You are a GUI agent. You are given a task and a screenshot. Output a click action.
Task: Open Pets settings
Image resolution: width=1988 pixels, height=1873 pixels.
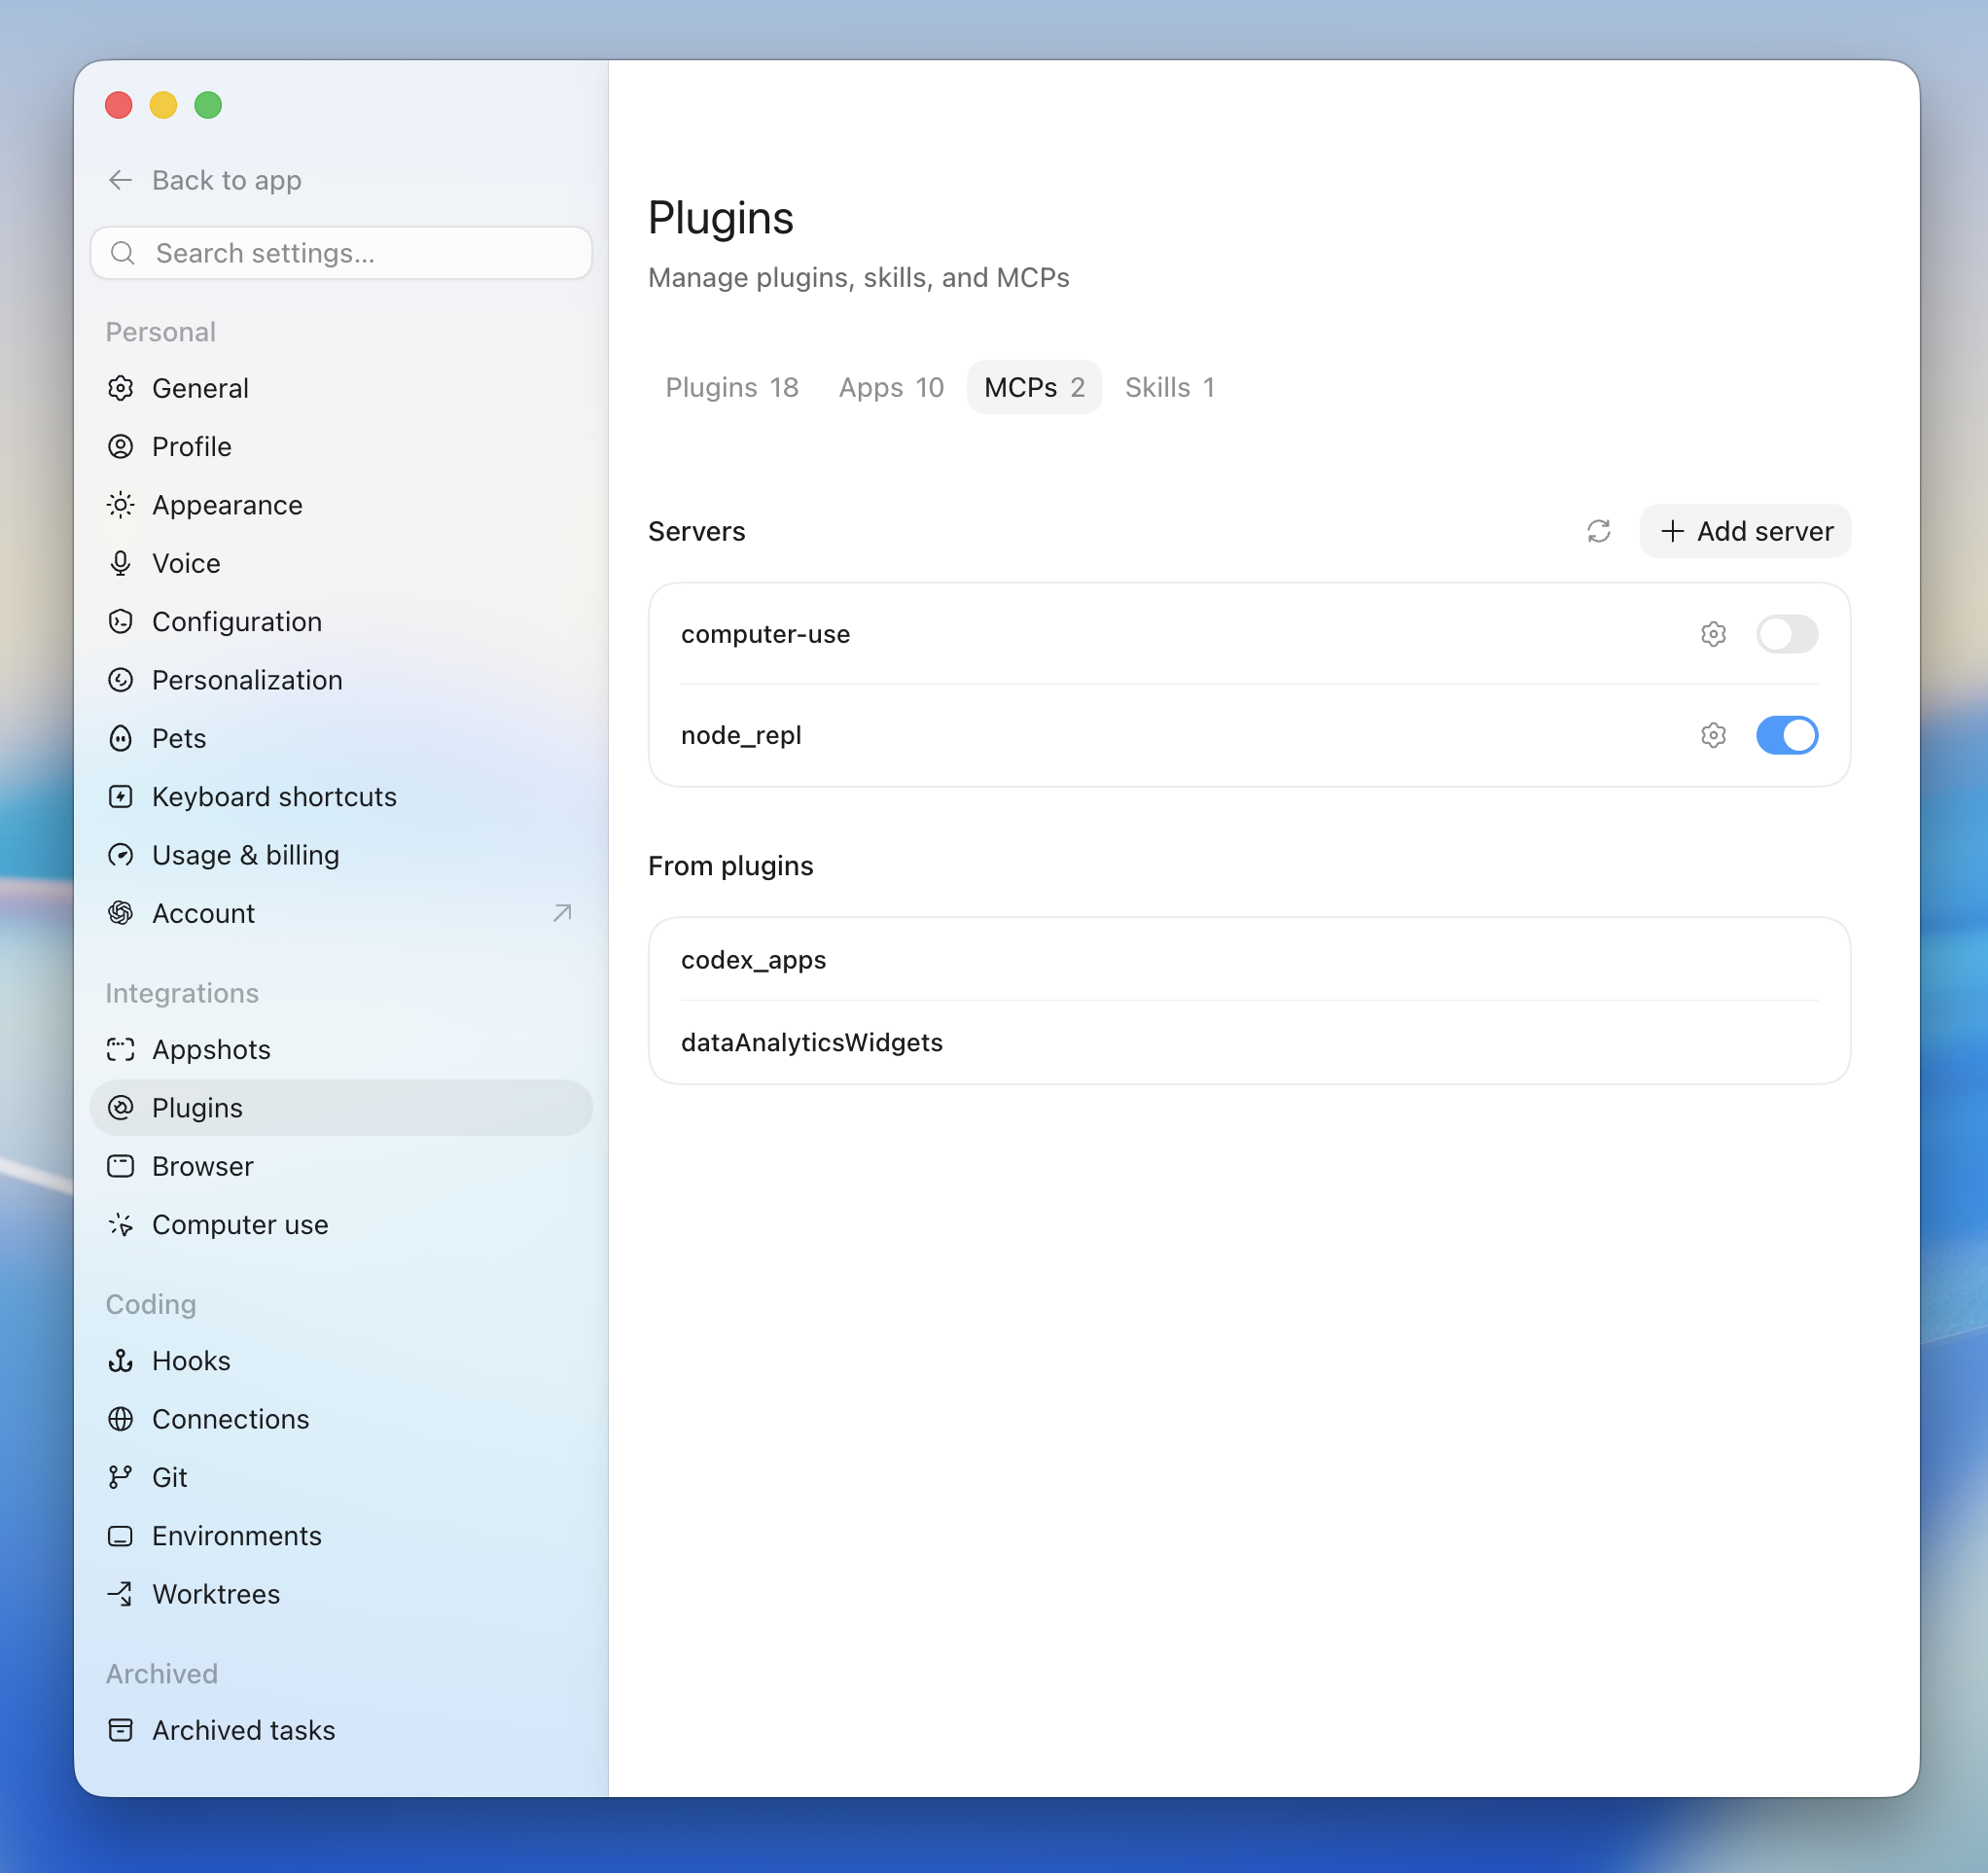341,738
